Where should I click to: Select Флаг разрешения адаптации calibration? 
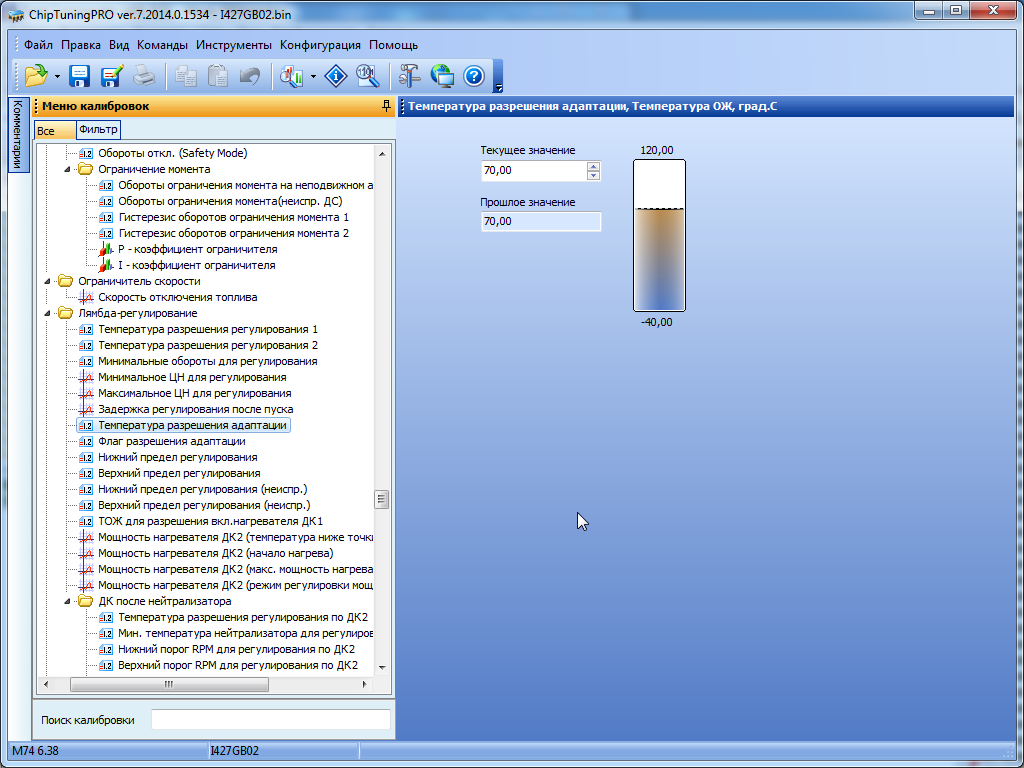click(171, 441)
